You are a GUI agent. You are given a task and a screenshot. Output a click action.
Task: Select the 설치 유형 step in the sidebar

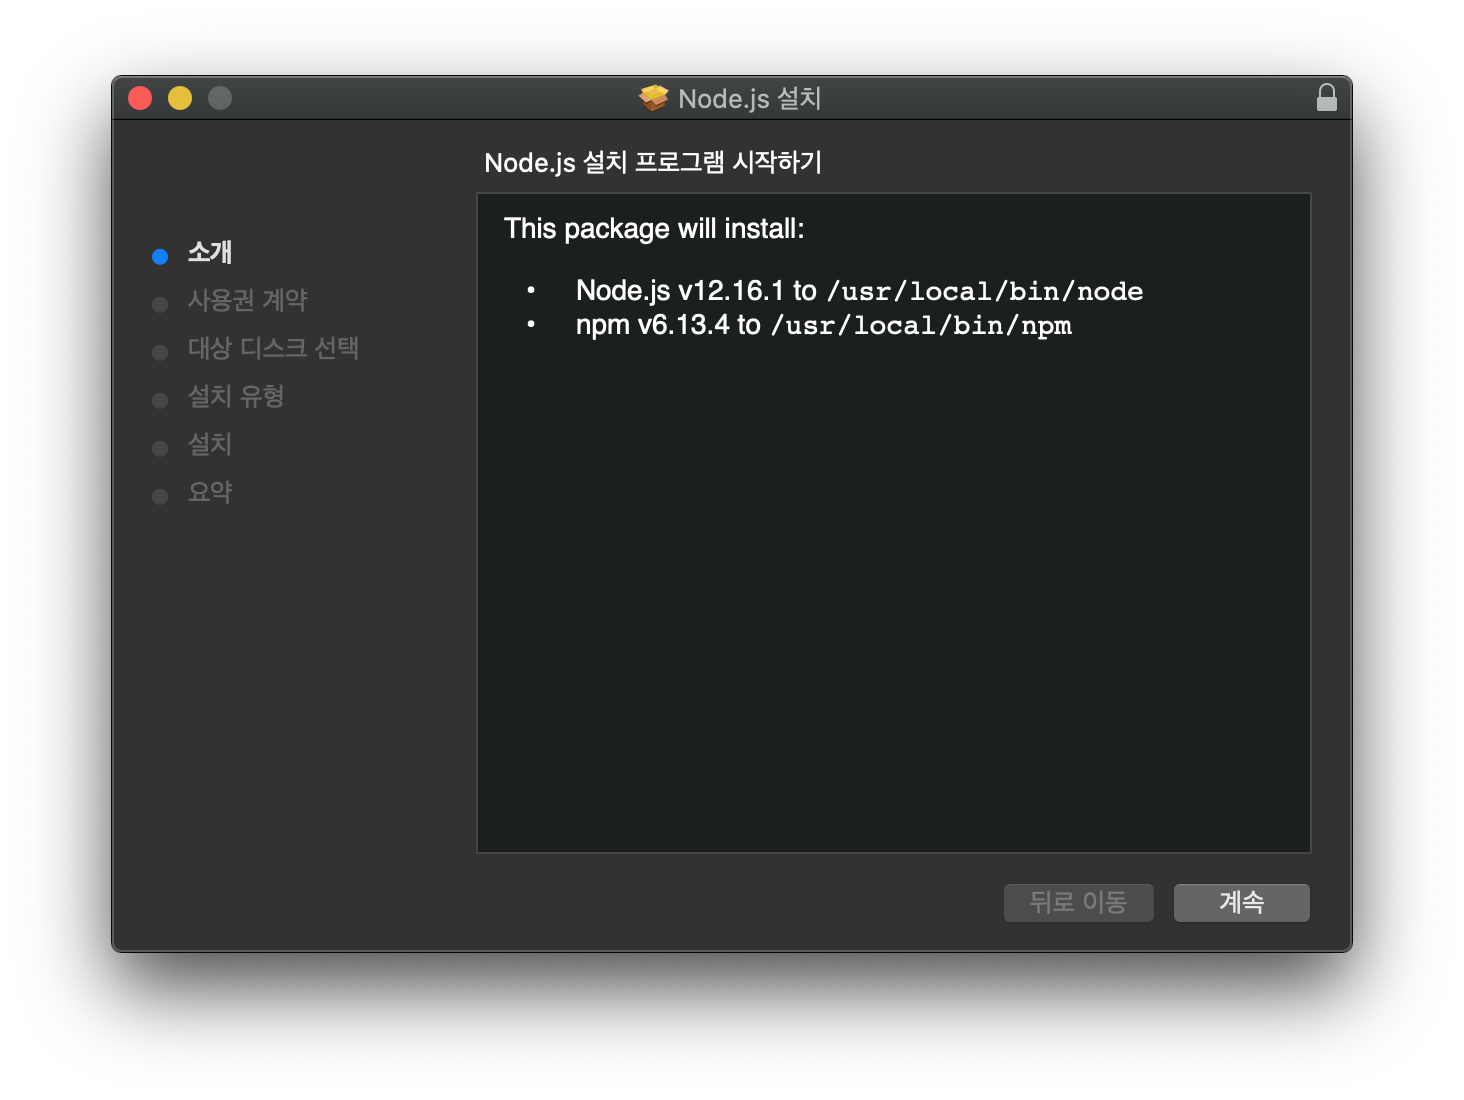(x=236, y=396)
